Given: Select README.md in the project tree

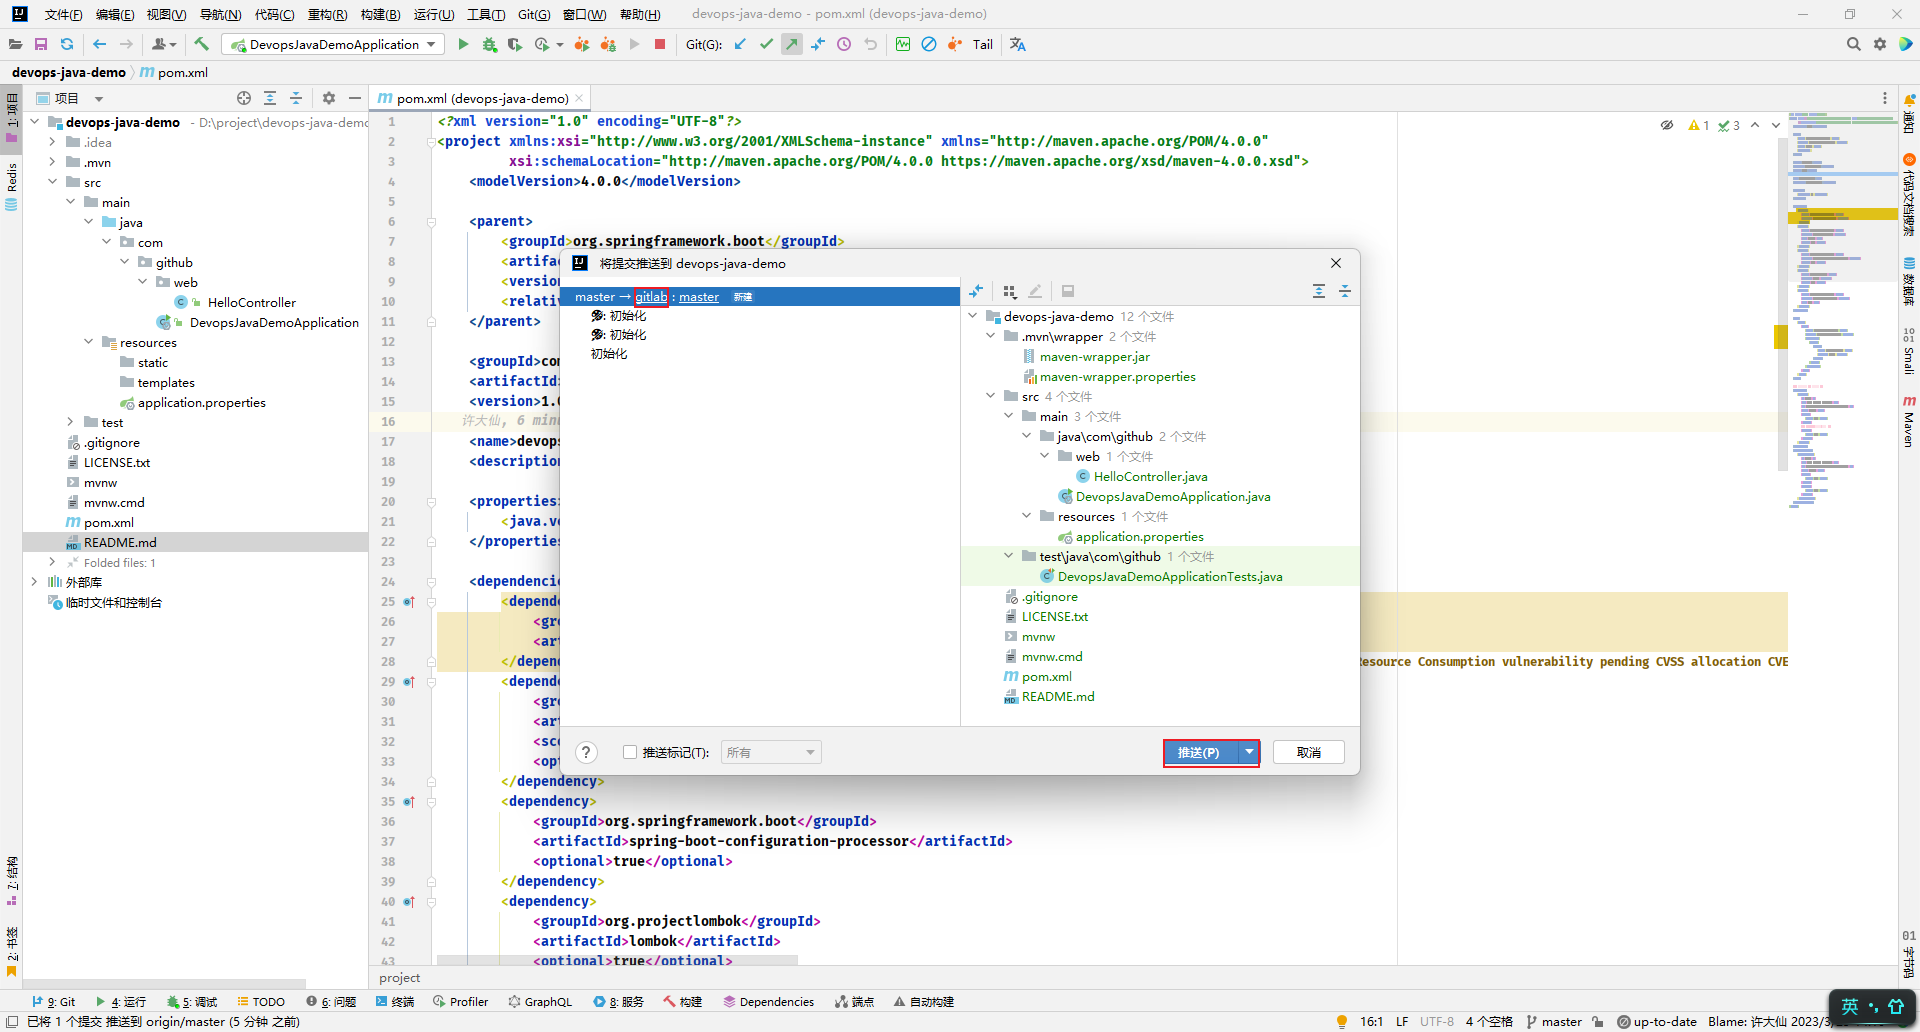Looking at the screenshot, I should point(120,542).
